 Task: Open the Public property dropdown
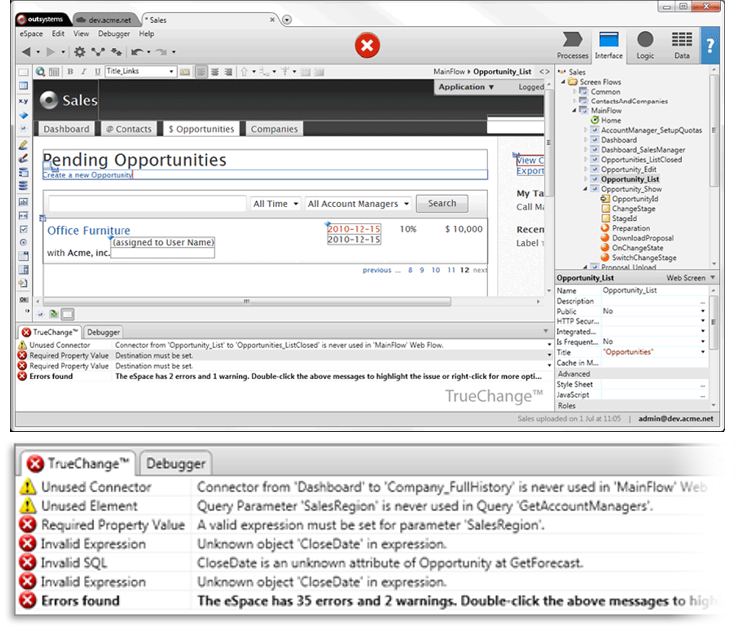[703, 311]
